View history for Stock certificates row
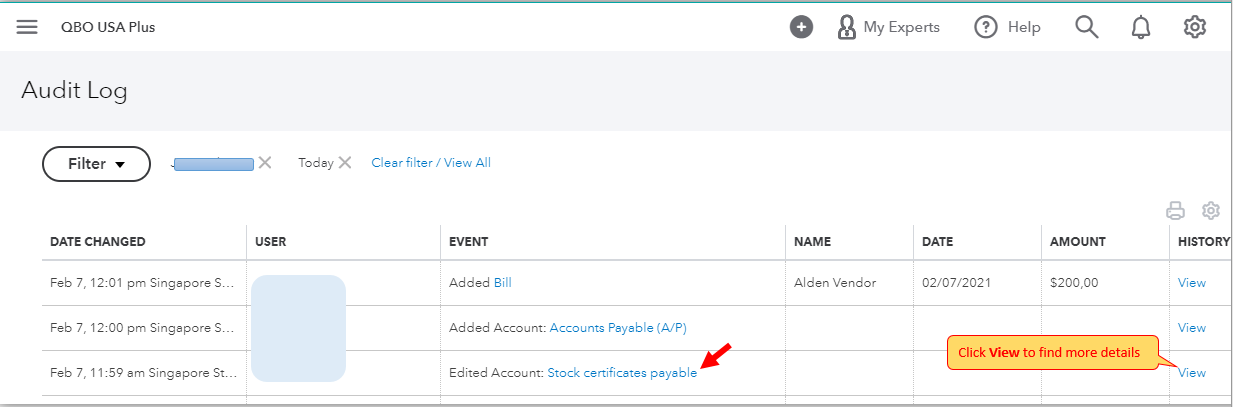Screen dimensions: 1233x407 click(x=1192, y=373)
